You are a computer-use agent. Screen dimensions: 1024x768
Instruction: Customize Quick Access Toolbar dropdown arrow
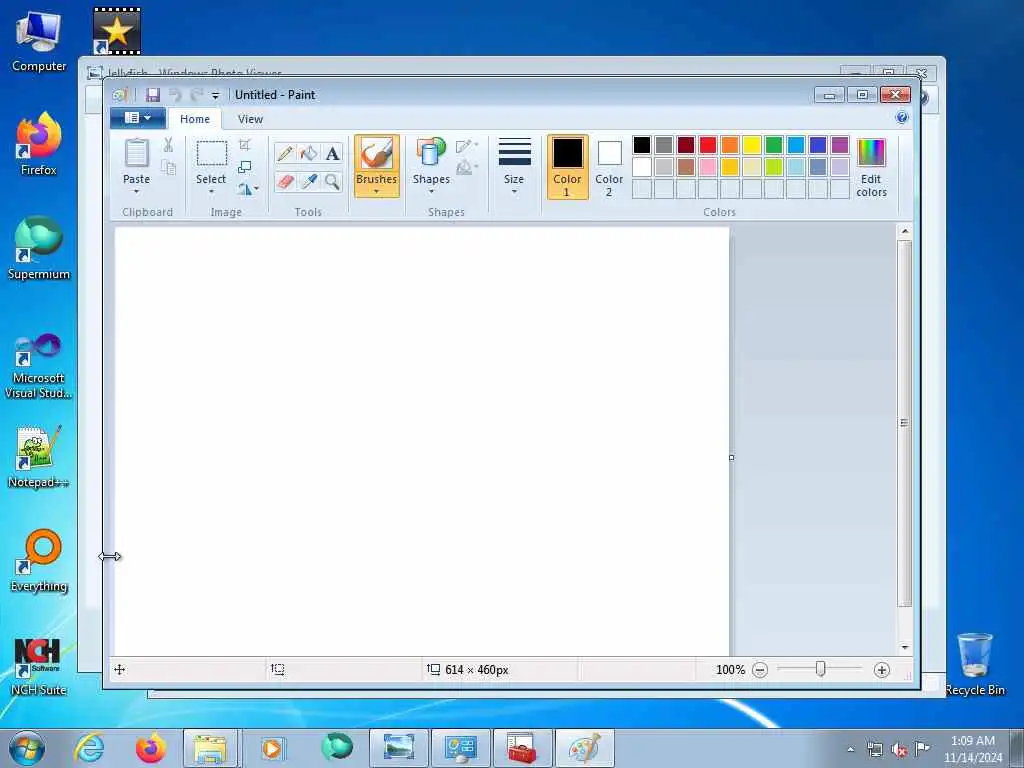pos(216,95)
